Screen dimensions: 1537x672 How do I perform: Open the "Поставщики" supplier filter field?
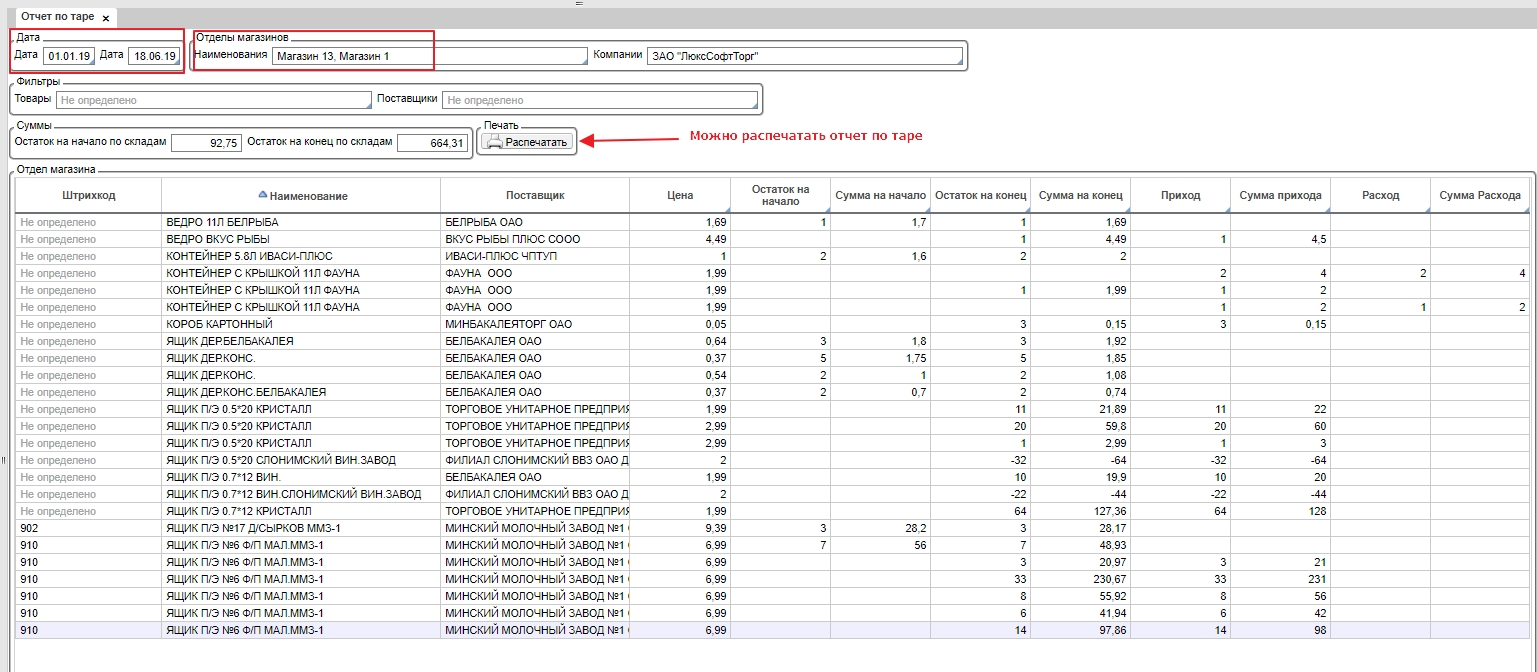coord(600,100)
